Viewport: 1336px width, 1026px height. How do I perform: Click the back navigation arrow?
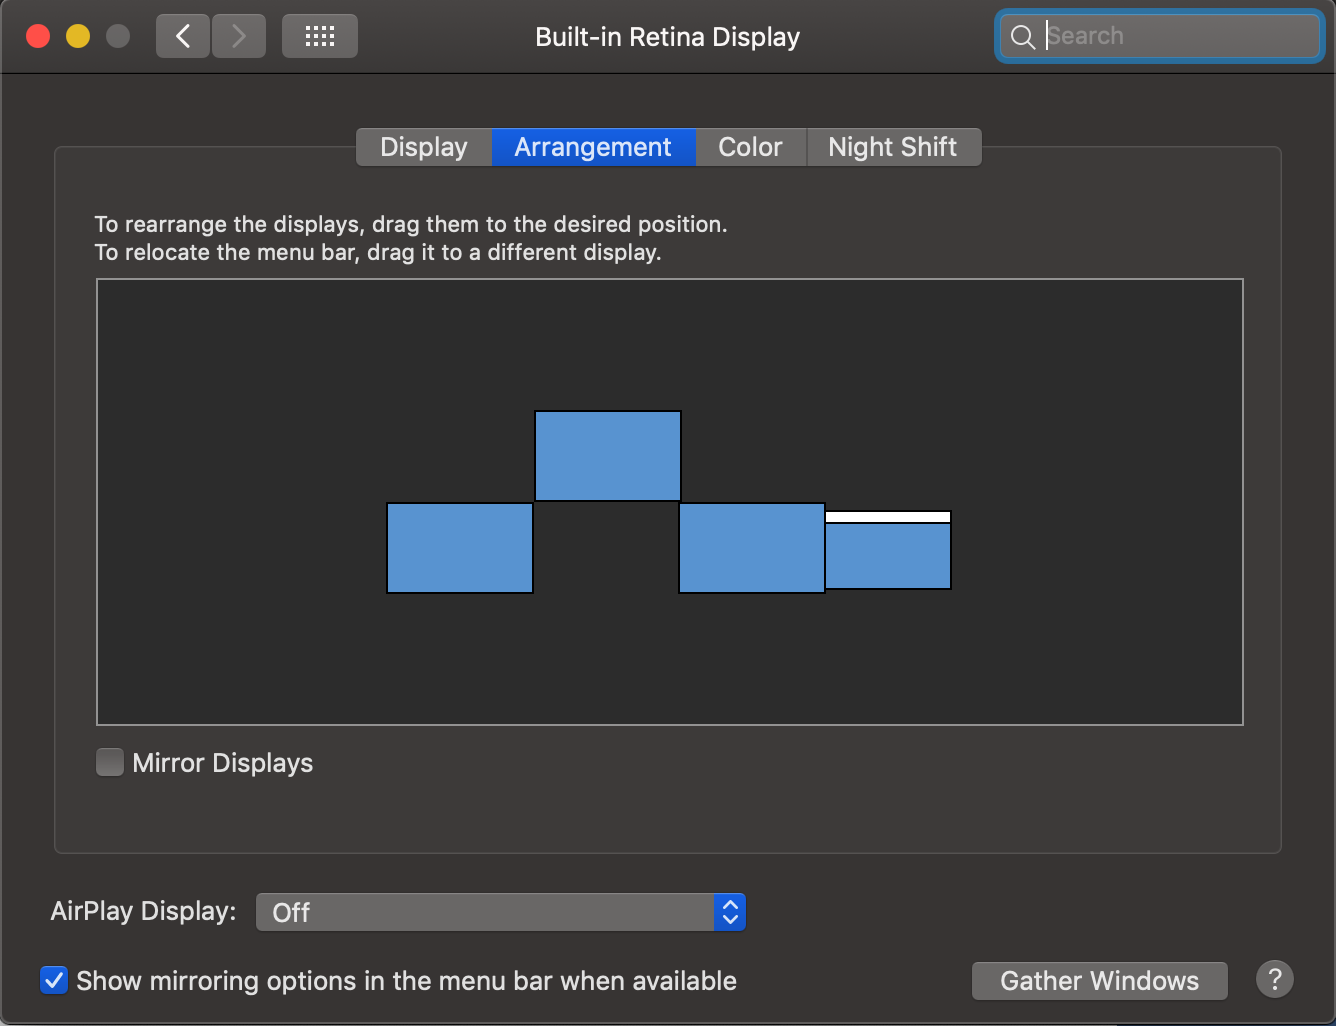(183, 37)
